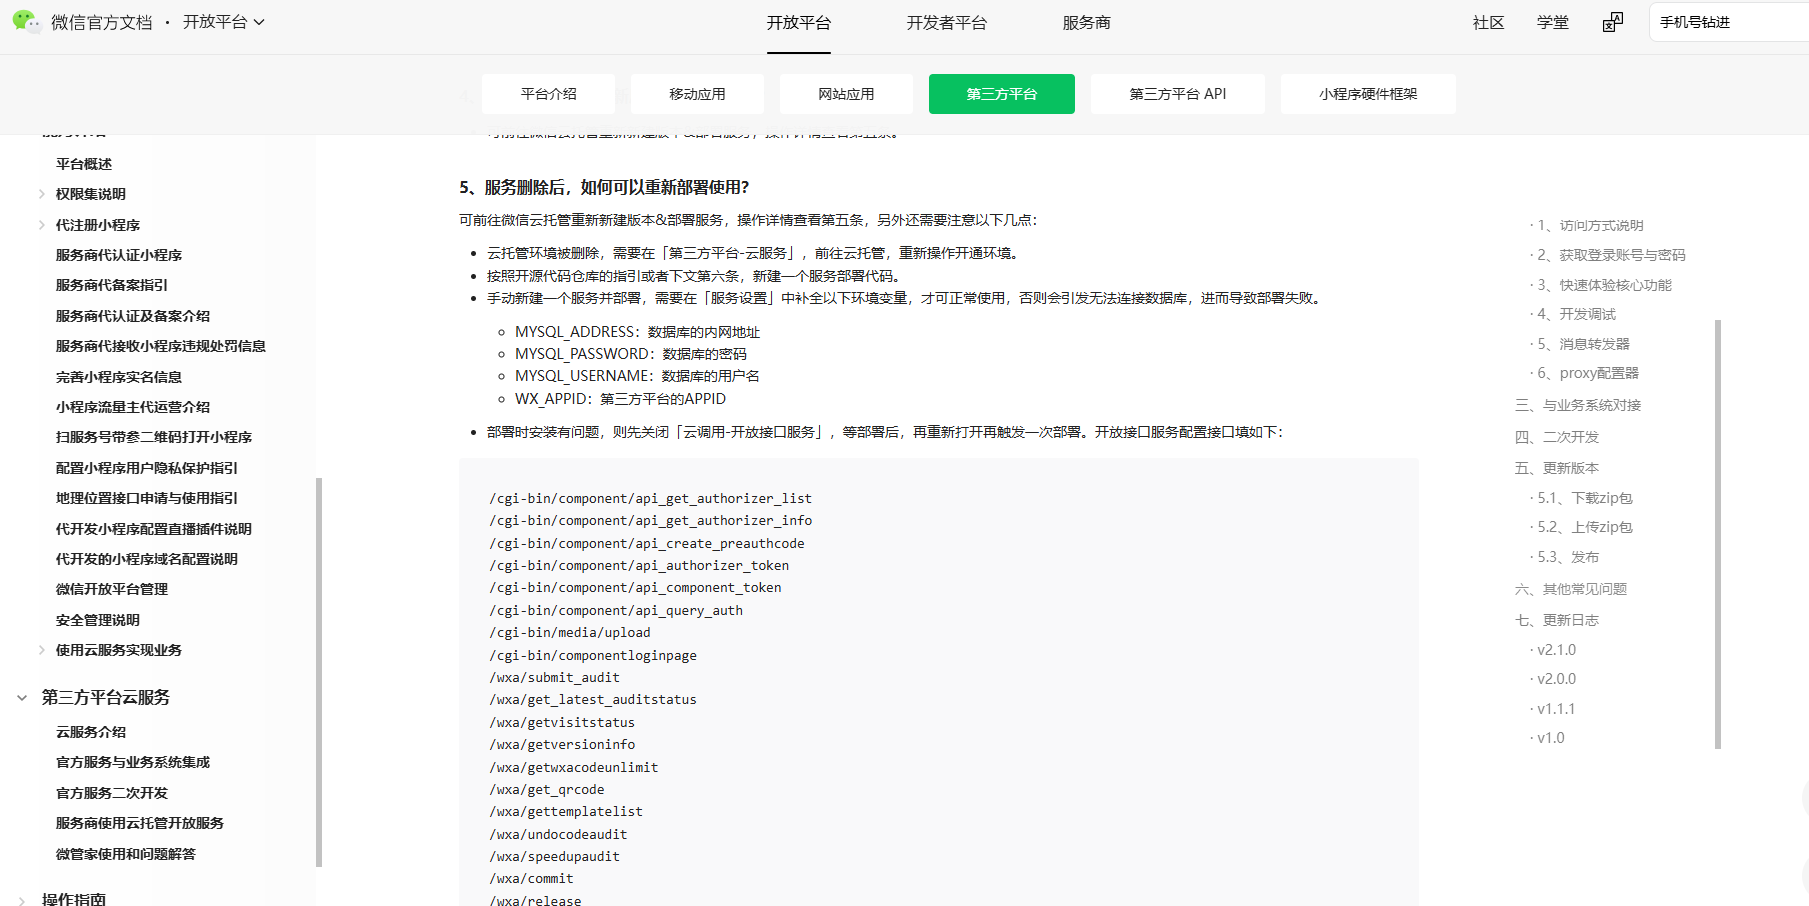Screen dimensions: 1809x906
Task: Jump to 6、proxy配置器 in the outline
Action: point(1588,373)
